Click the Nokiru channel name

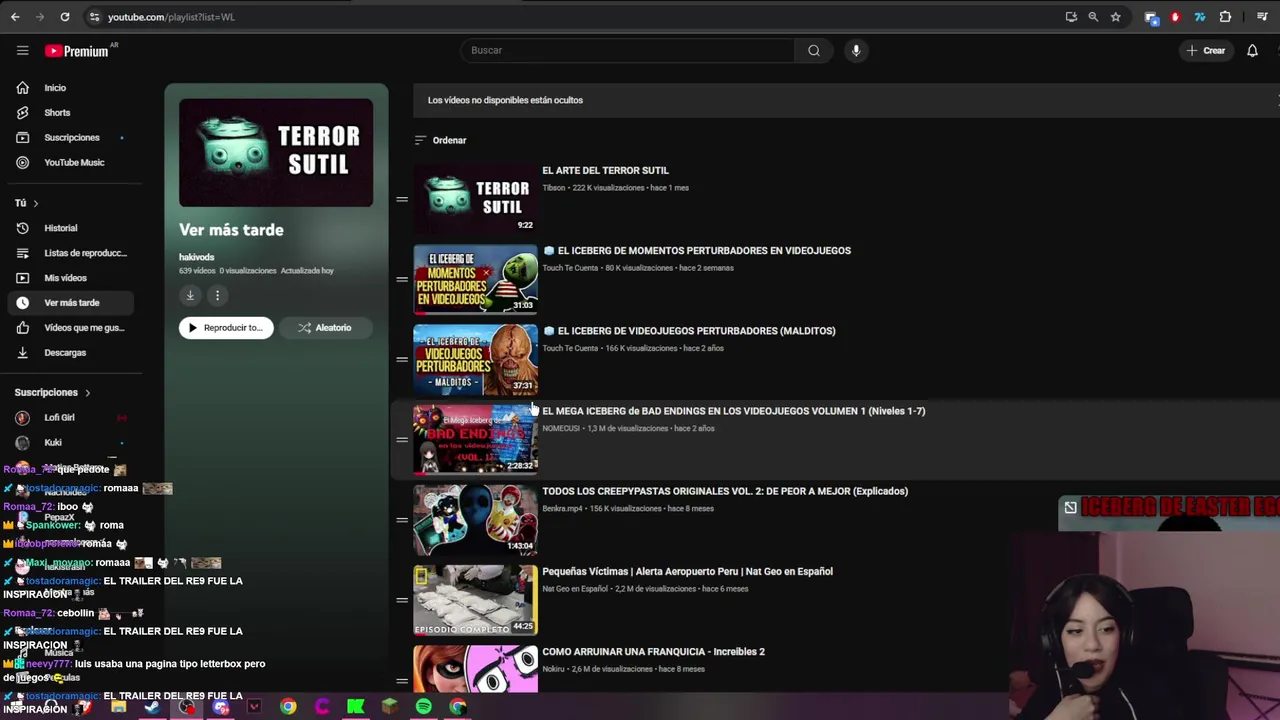pos(553,669)
